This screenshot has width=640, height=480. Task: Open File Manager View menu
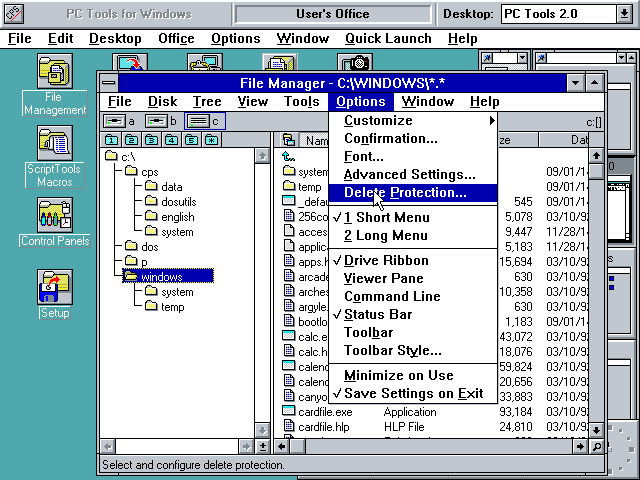pos(253,102)
